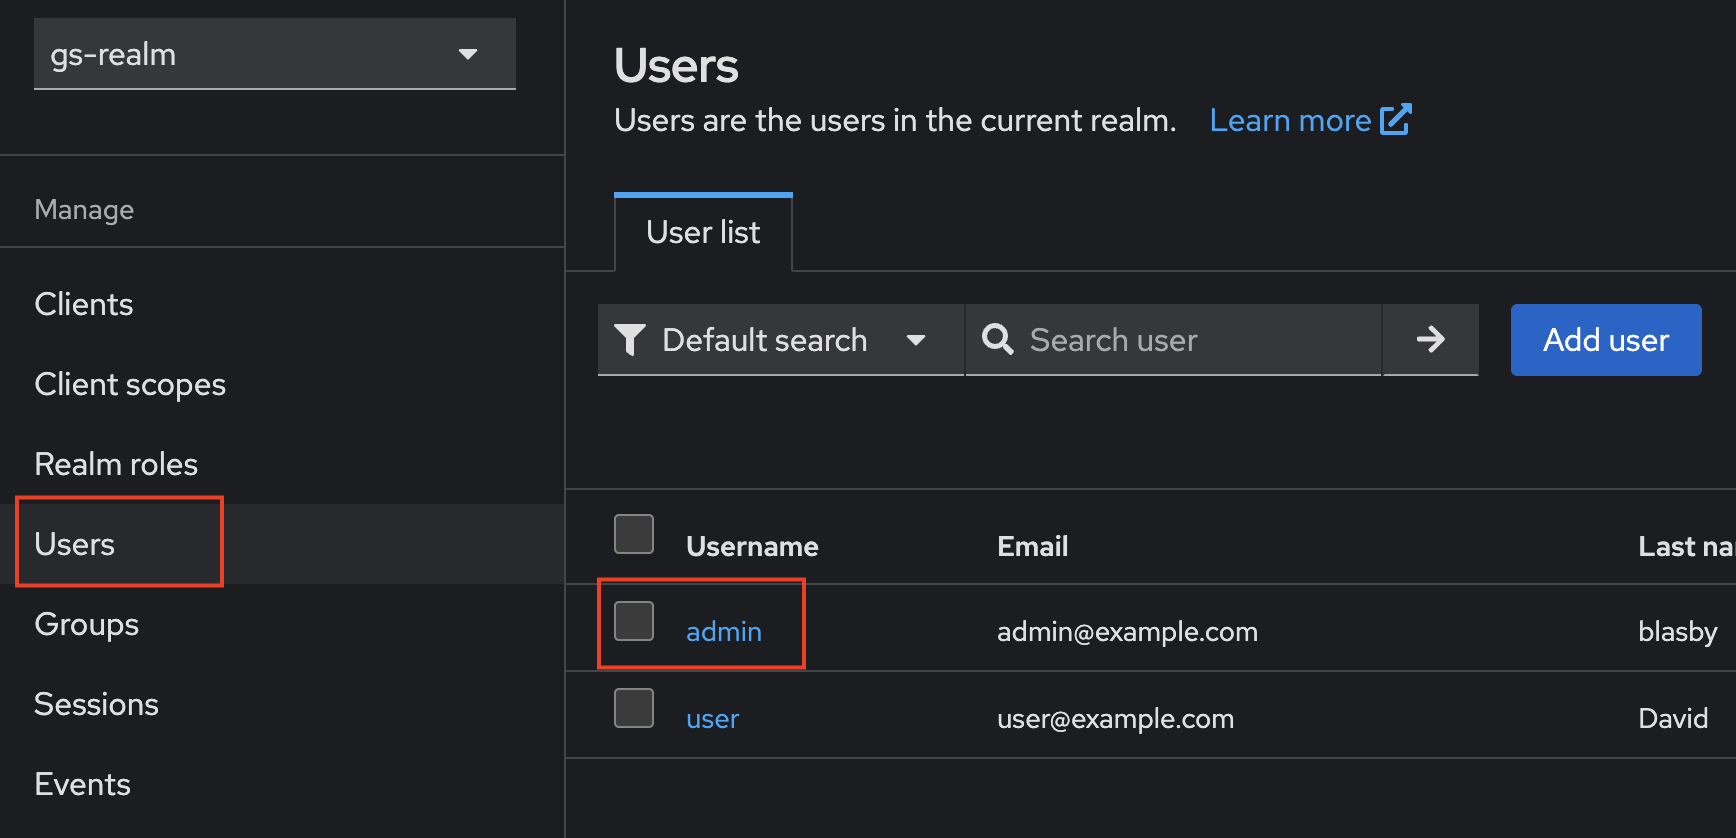Check the admin user row checkbox
1736x838 pixels.
tap(634, 621)
